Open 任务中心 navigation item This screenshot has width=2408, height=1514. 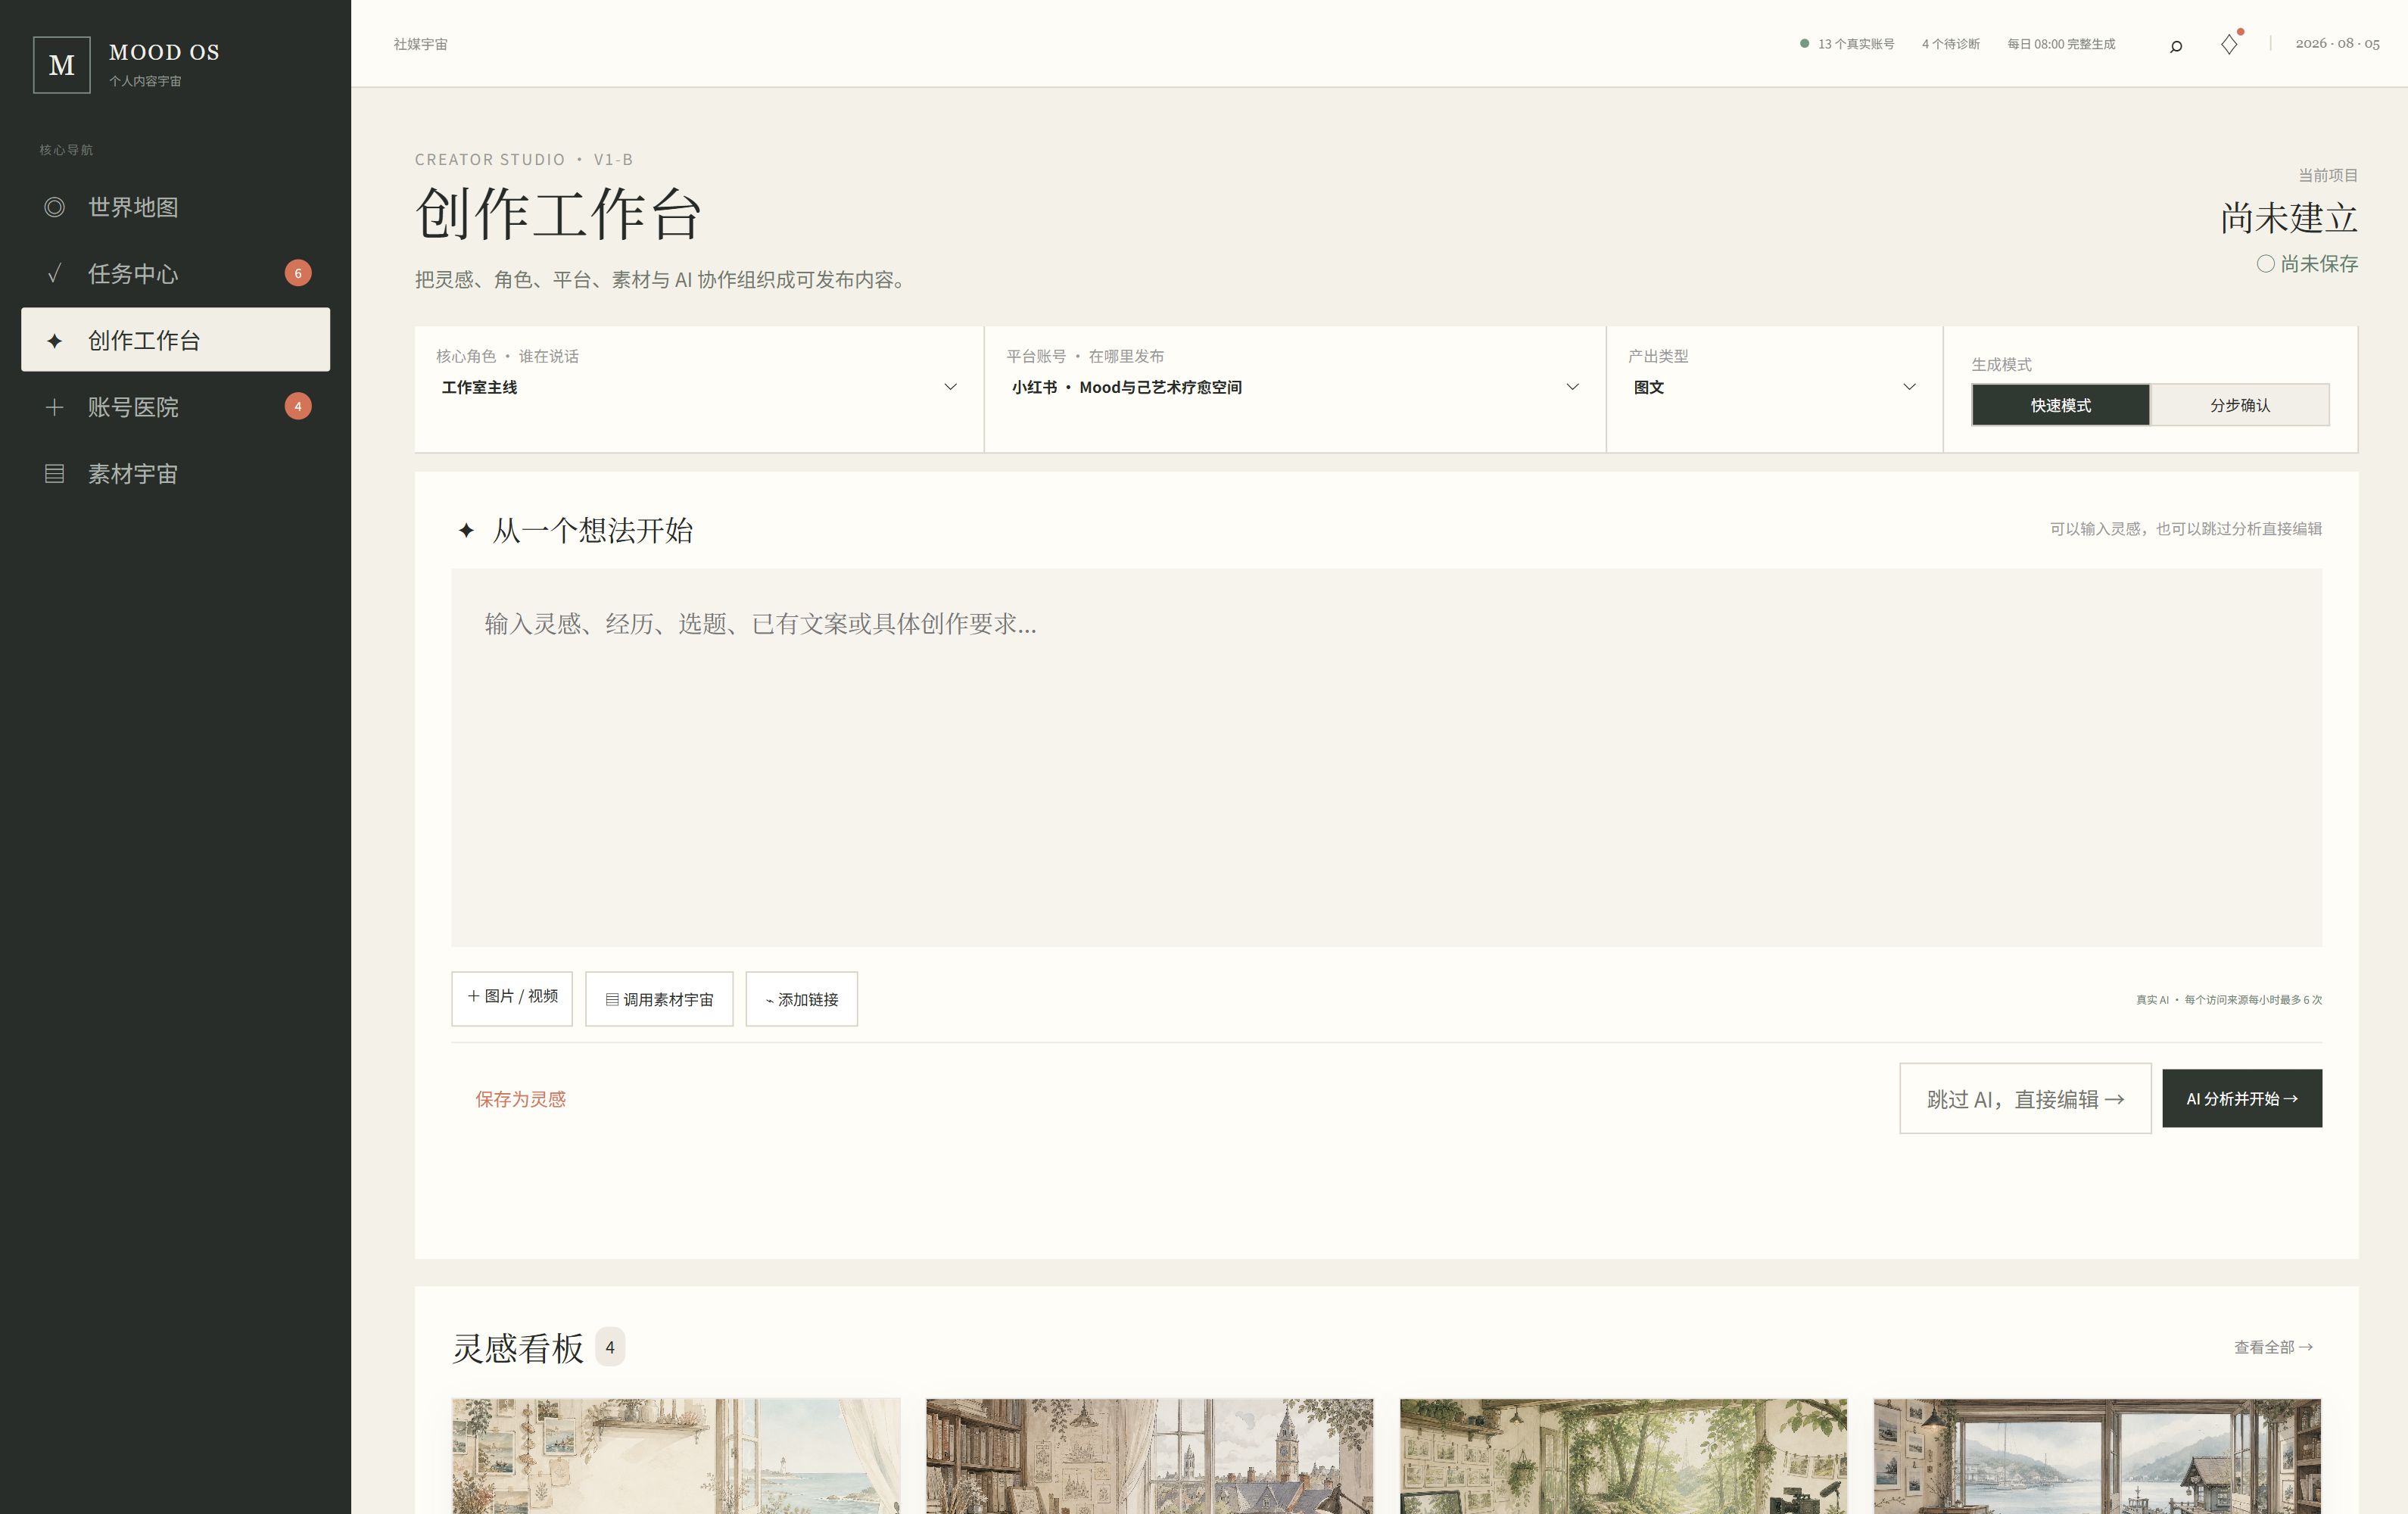(175, 274)
